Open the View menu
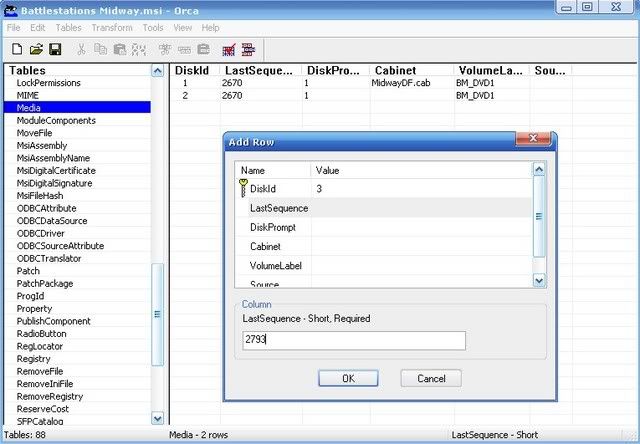 (x=182, y=28)
